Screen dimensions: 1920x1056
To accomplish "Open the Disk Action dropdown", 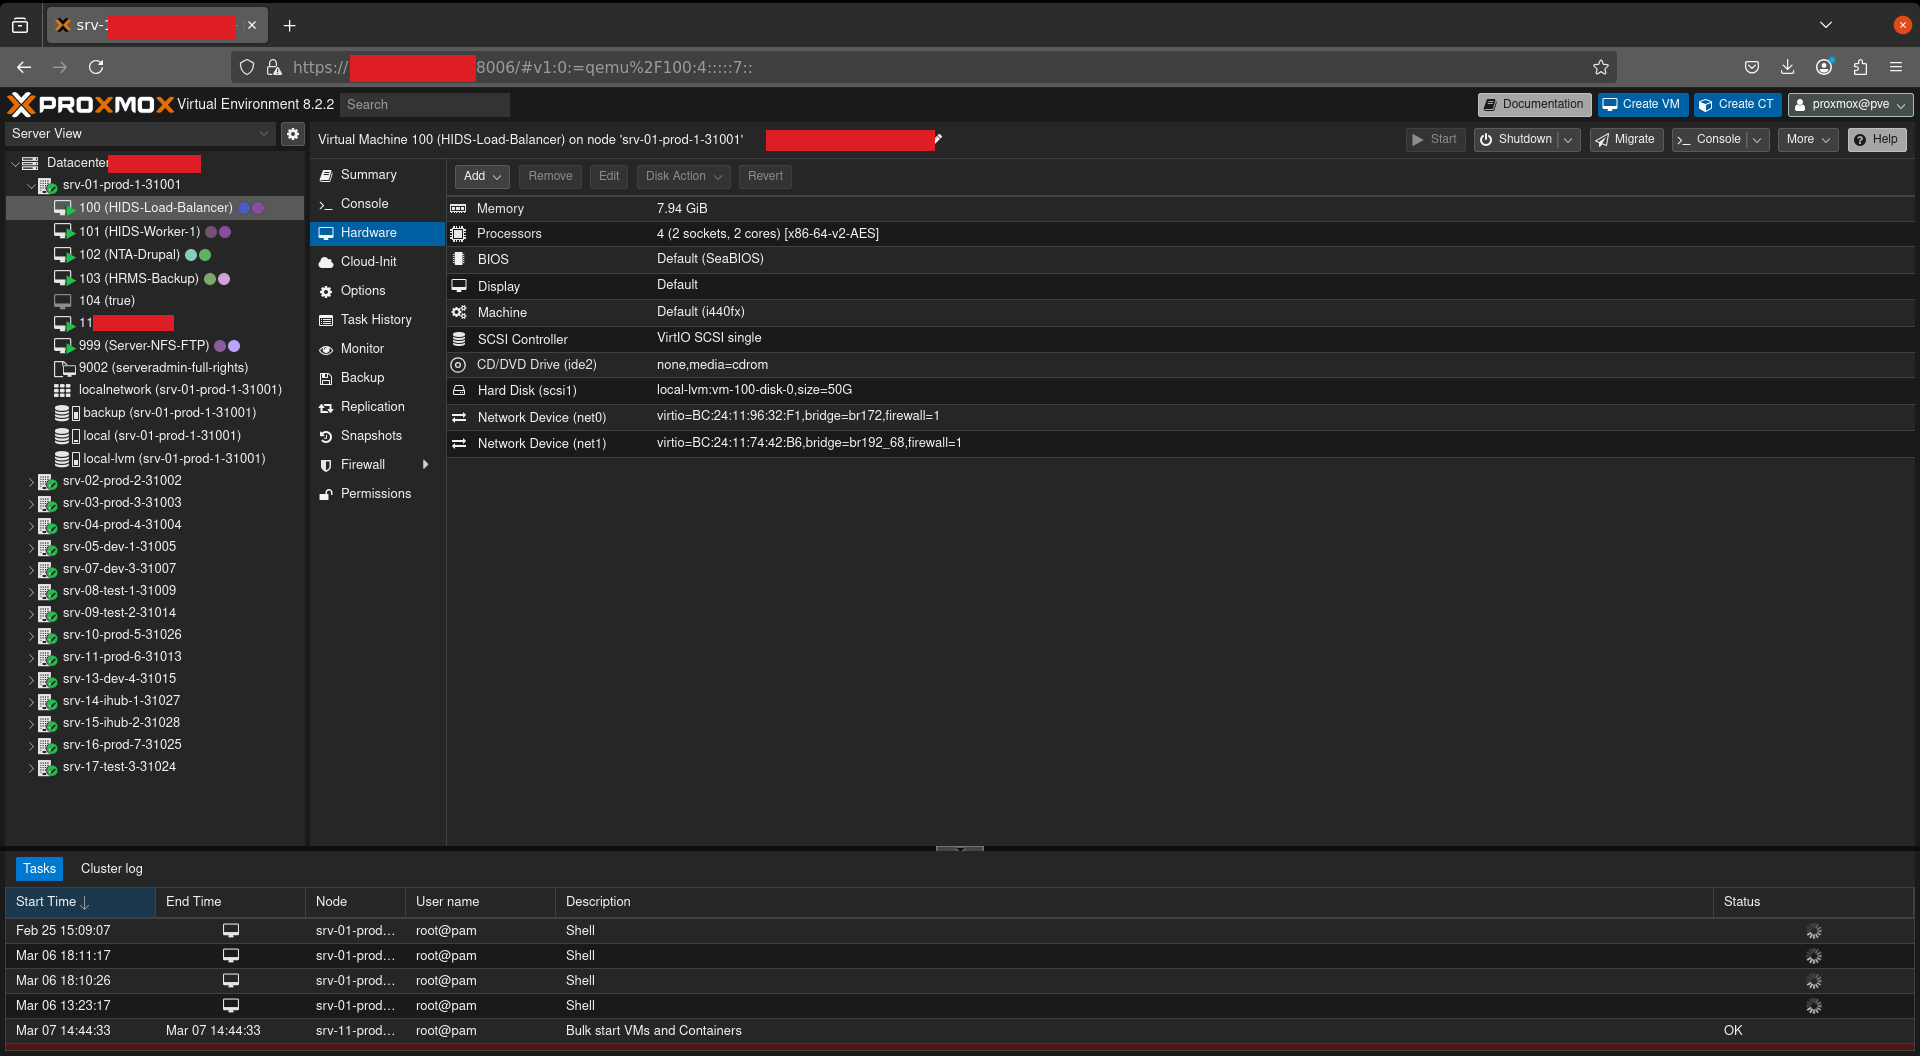I will pos(684,176).
